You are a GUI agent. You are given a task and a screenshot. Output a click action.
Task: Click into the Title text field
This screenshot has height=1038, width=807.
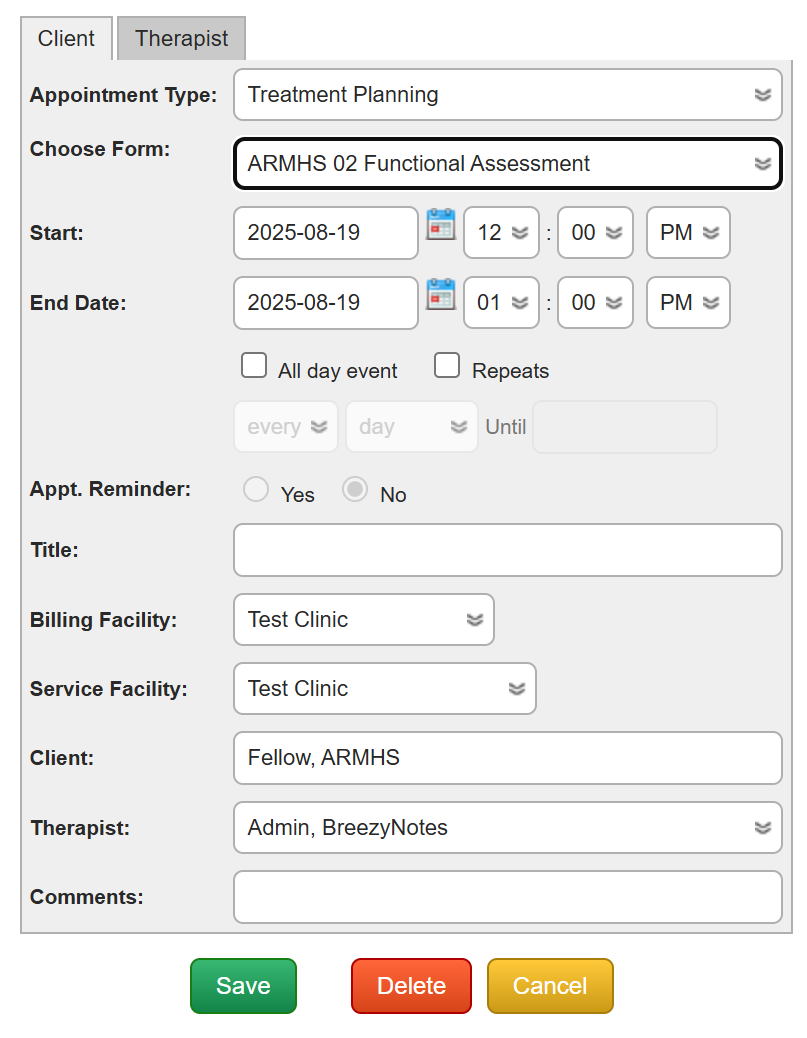tap(507, 550)
